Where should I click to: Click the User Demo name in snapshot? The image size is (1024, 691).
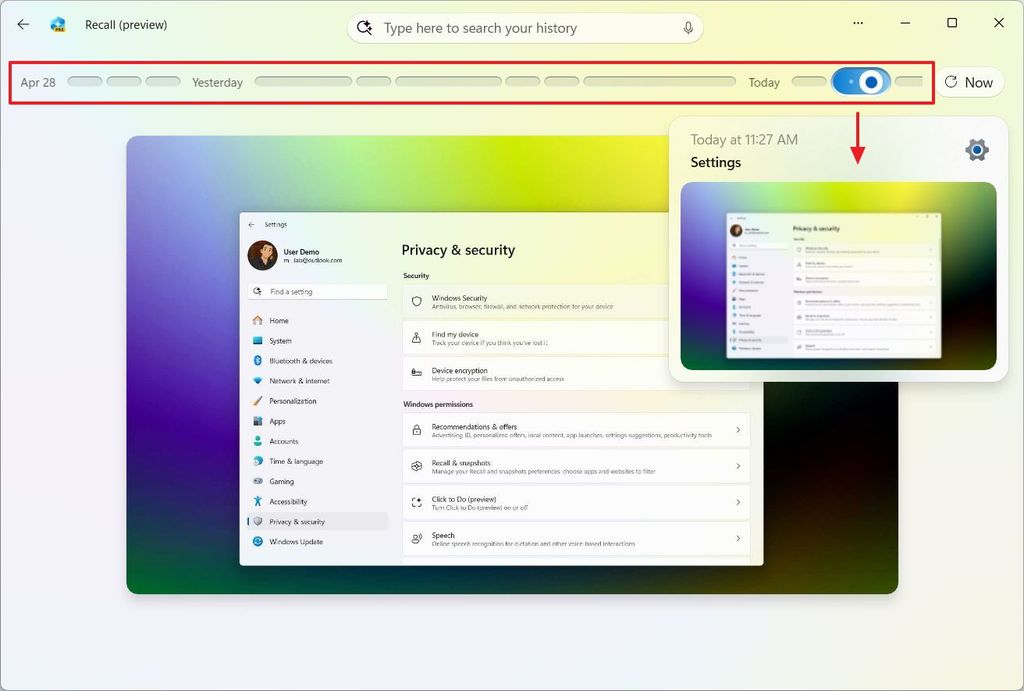pyautogui.click(x=301, y=251)
